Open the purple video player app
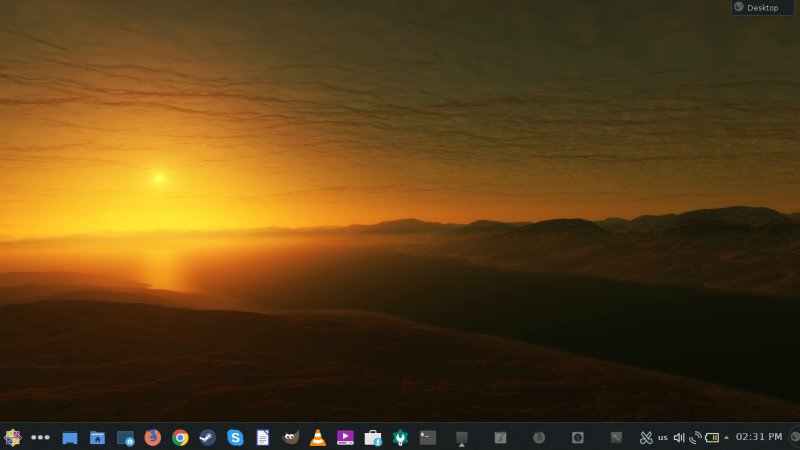Image resolution: width=800 pixels, height=450 pixels. tap(345, 437)
